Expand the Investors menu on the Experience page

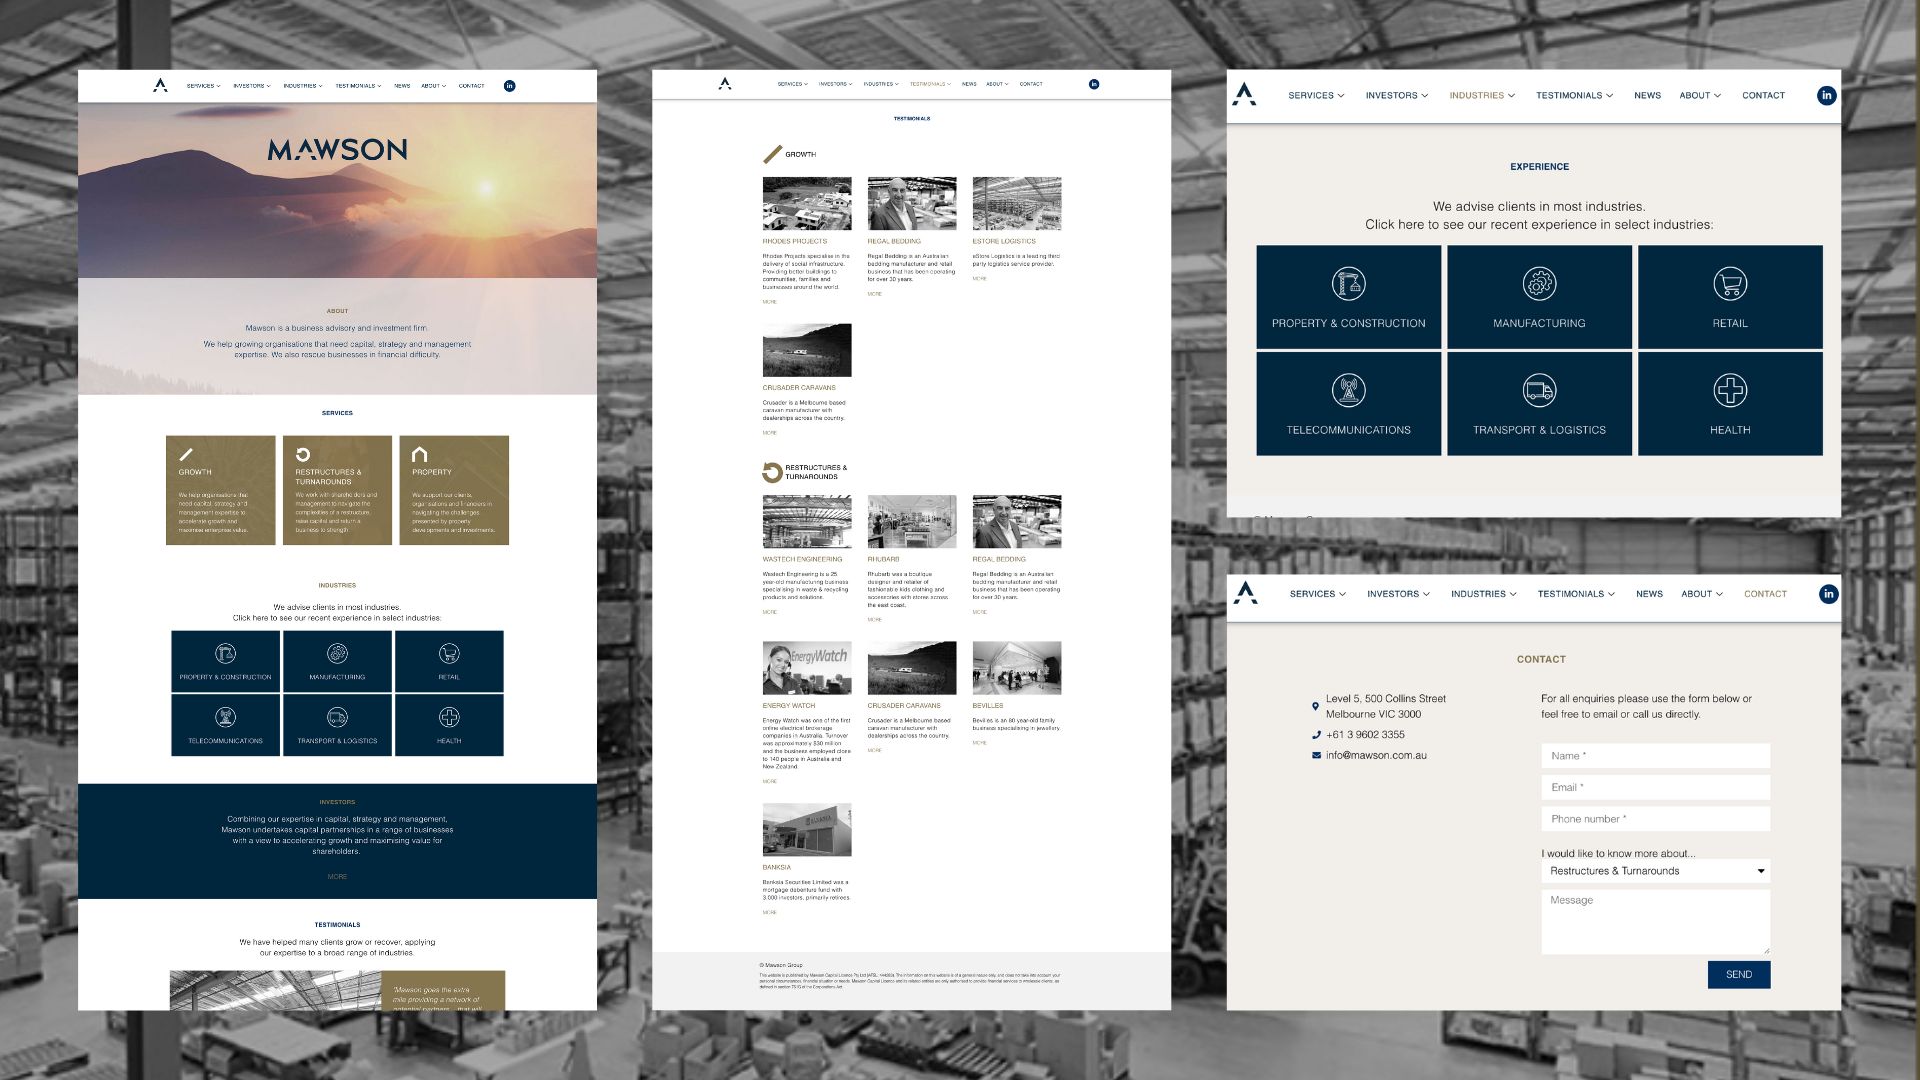(x=1397, y=96)
